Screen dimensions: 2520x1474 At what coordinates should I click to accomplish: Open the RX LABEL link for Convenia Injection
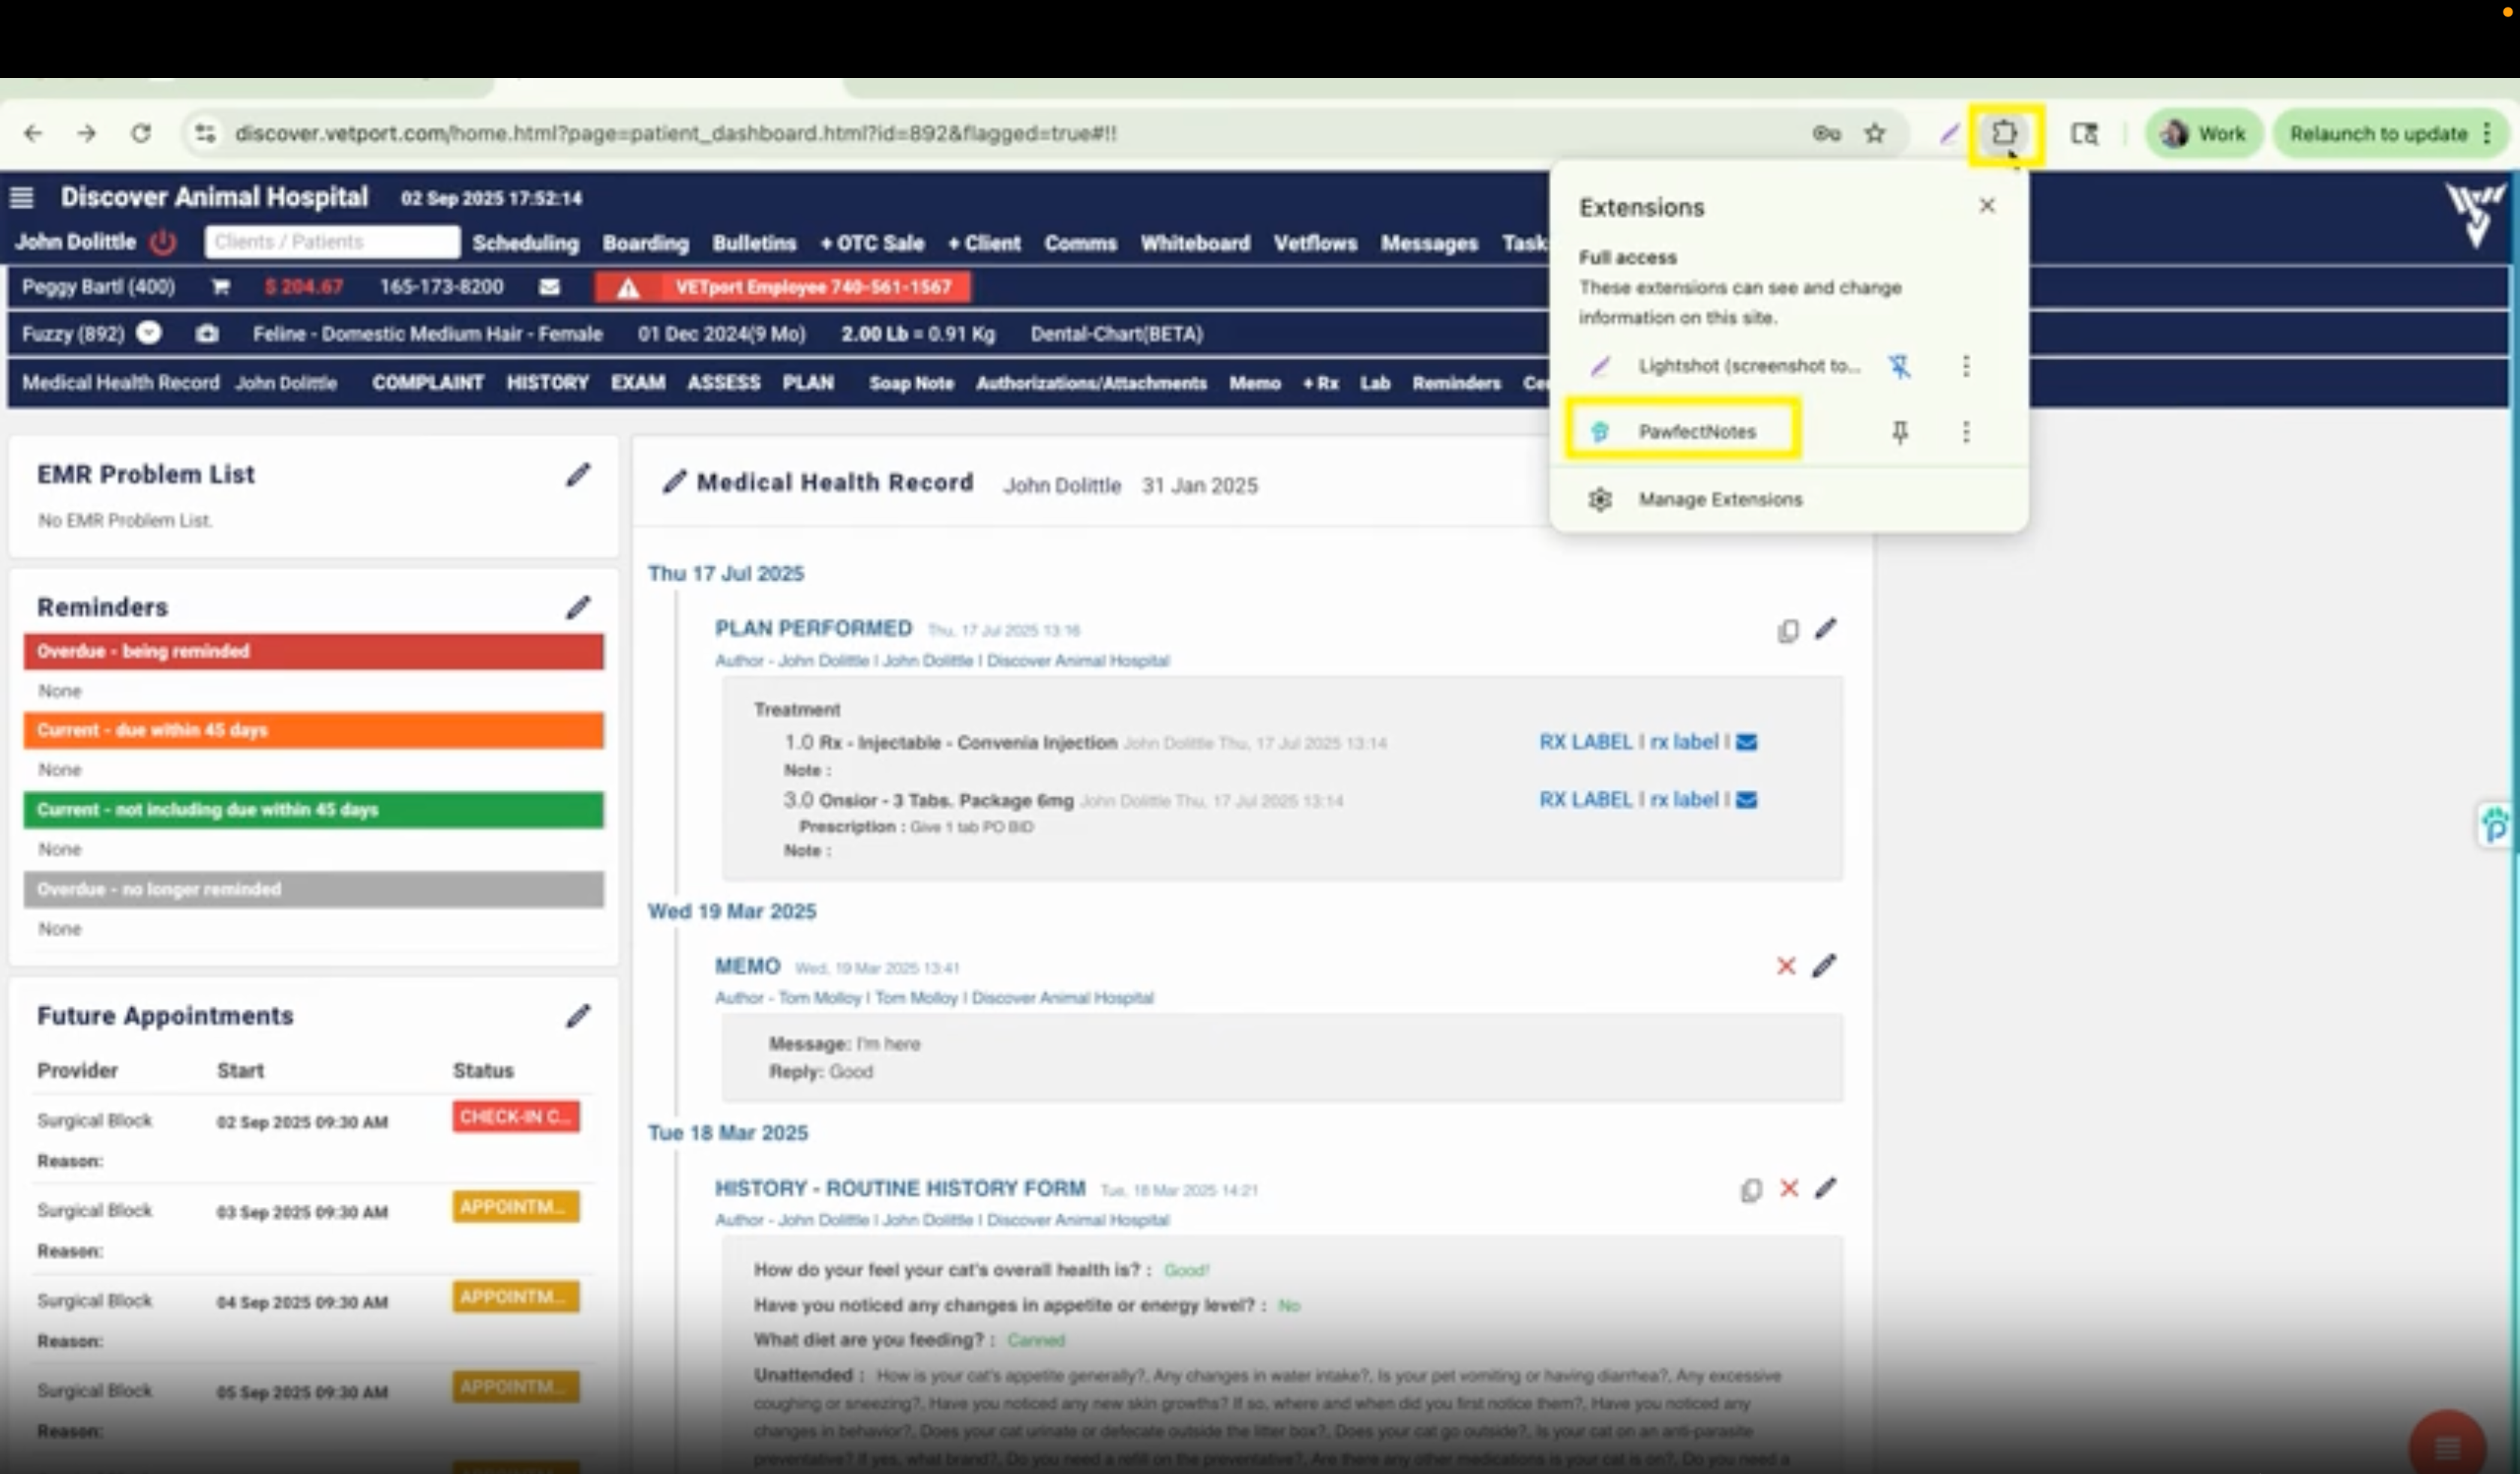pos(1585,742)
